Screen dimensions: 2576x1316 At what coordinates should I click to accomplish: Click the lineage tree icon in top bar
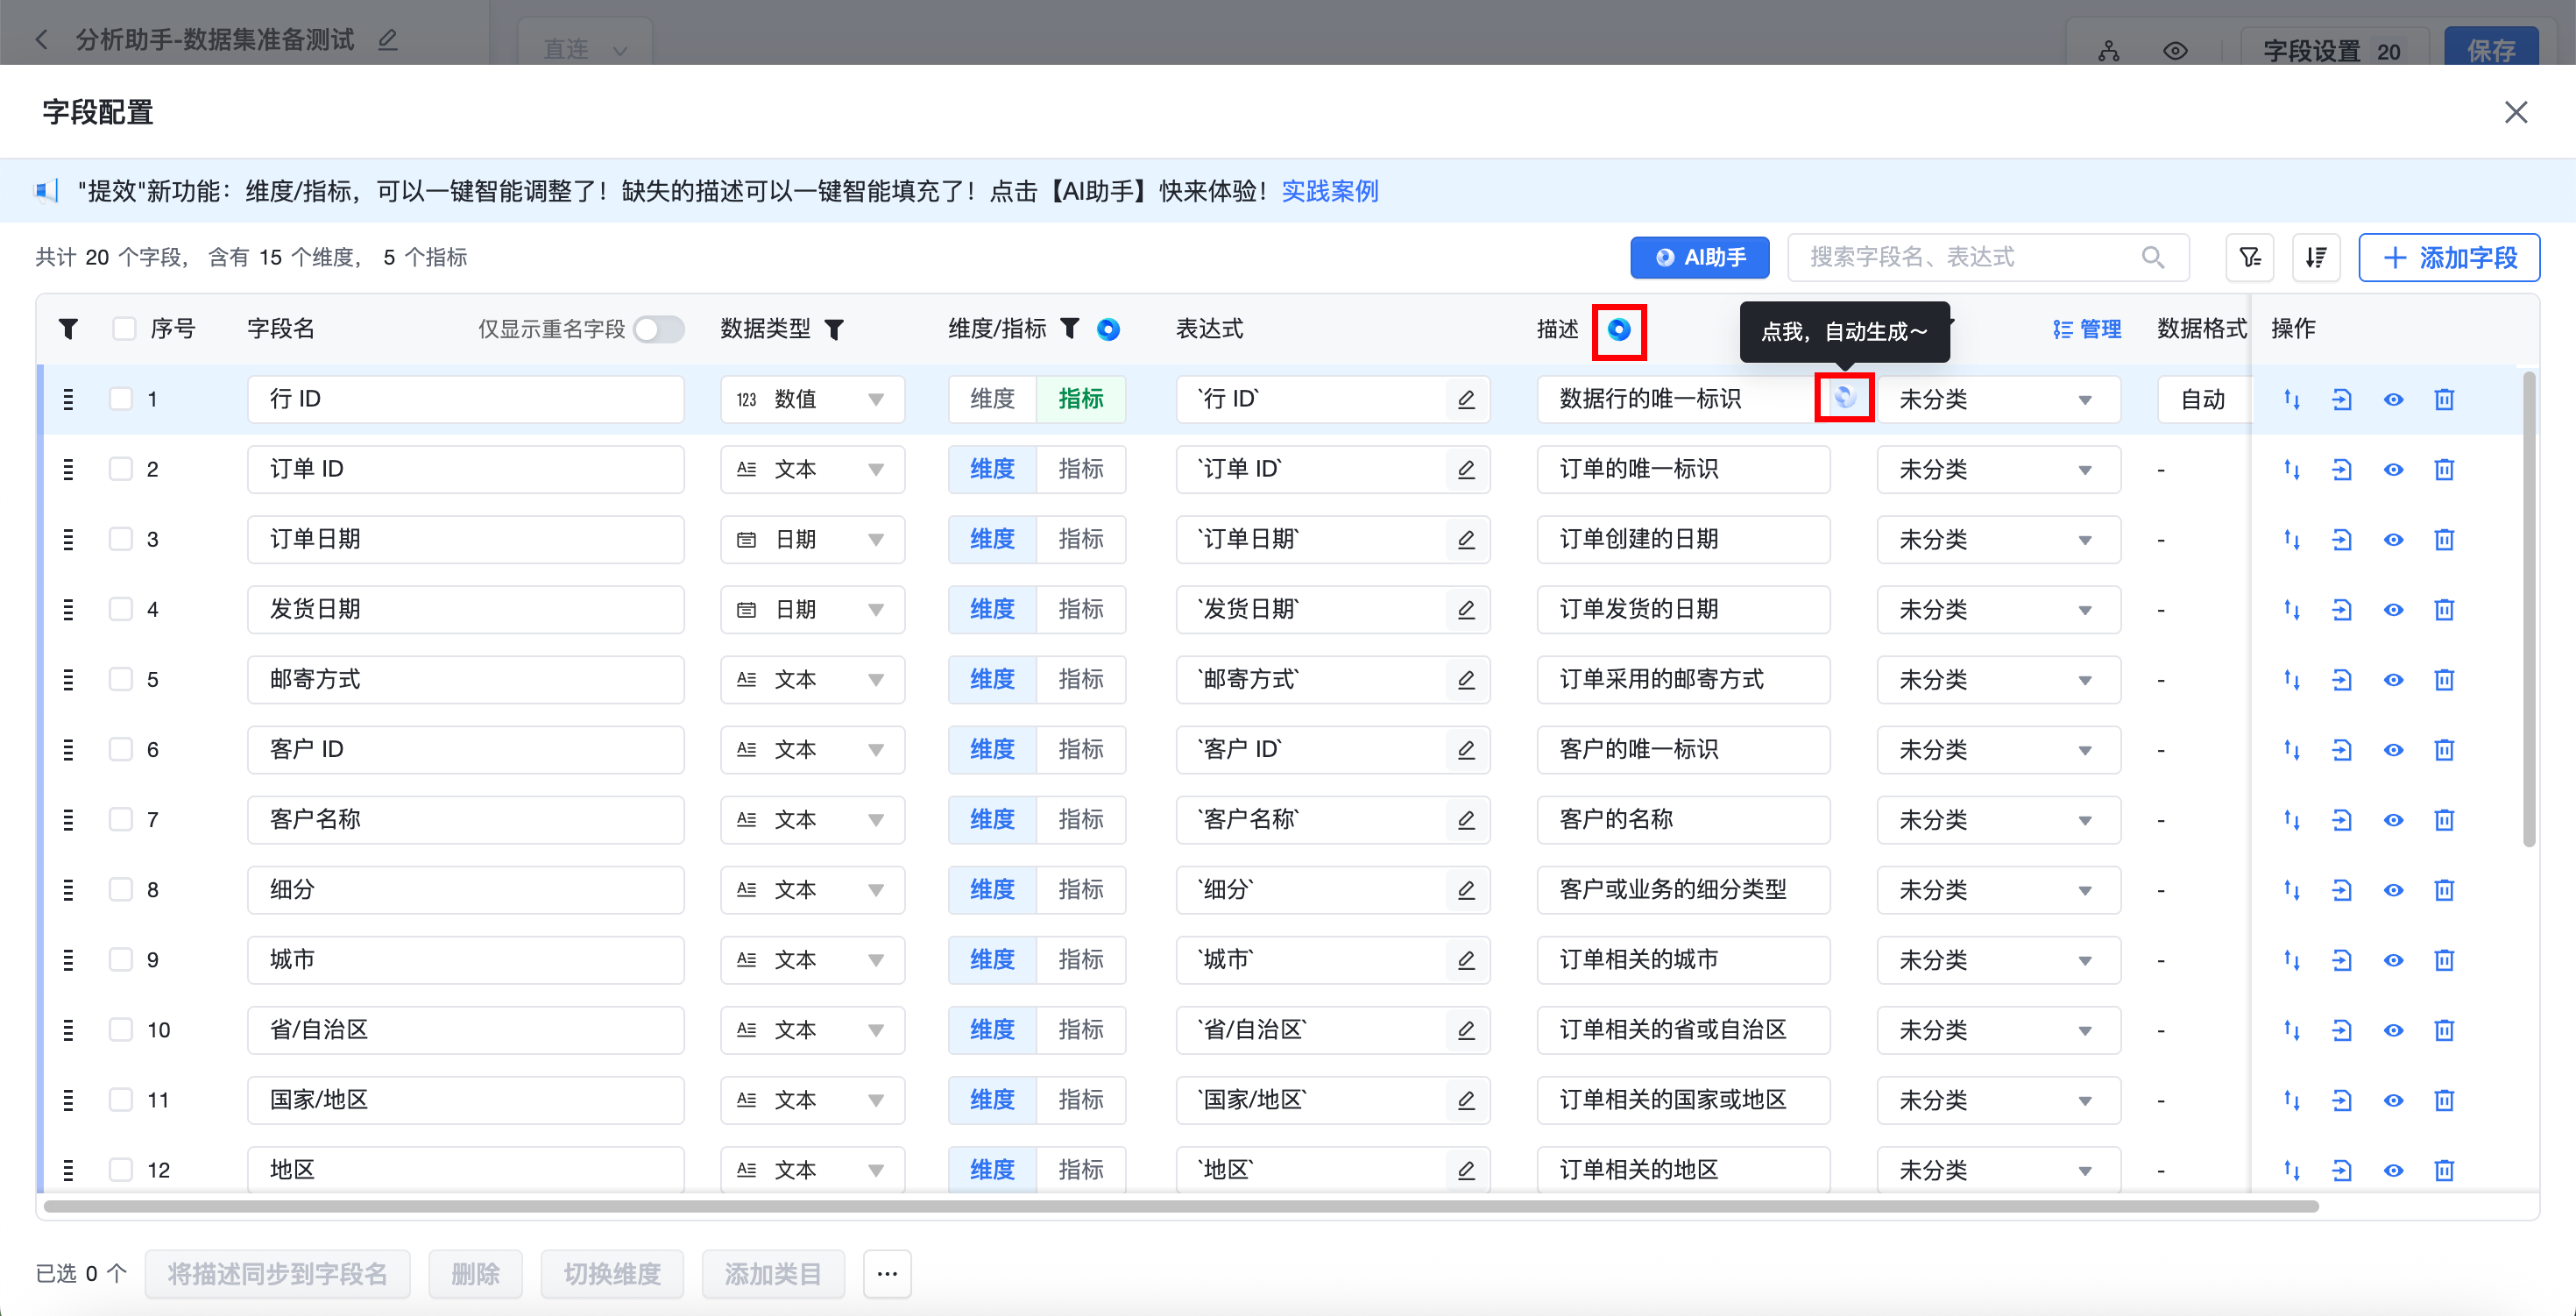tap(2108, 51)
